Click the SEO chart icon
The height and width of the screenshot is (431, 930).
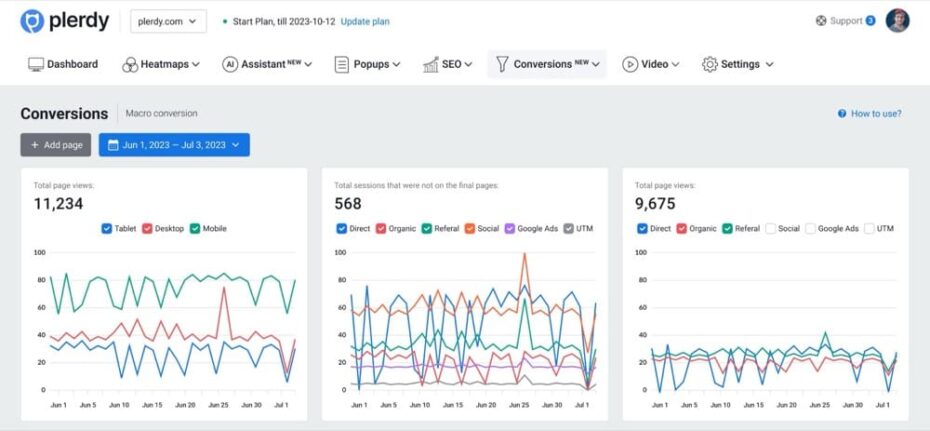(x=430, y=64)
